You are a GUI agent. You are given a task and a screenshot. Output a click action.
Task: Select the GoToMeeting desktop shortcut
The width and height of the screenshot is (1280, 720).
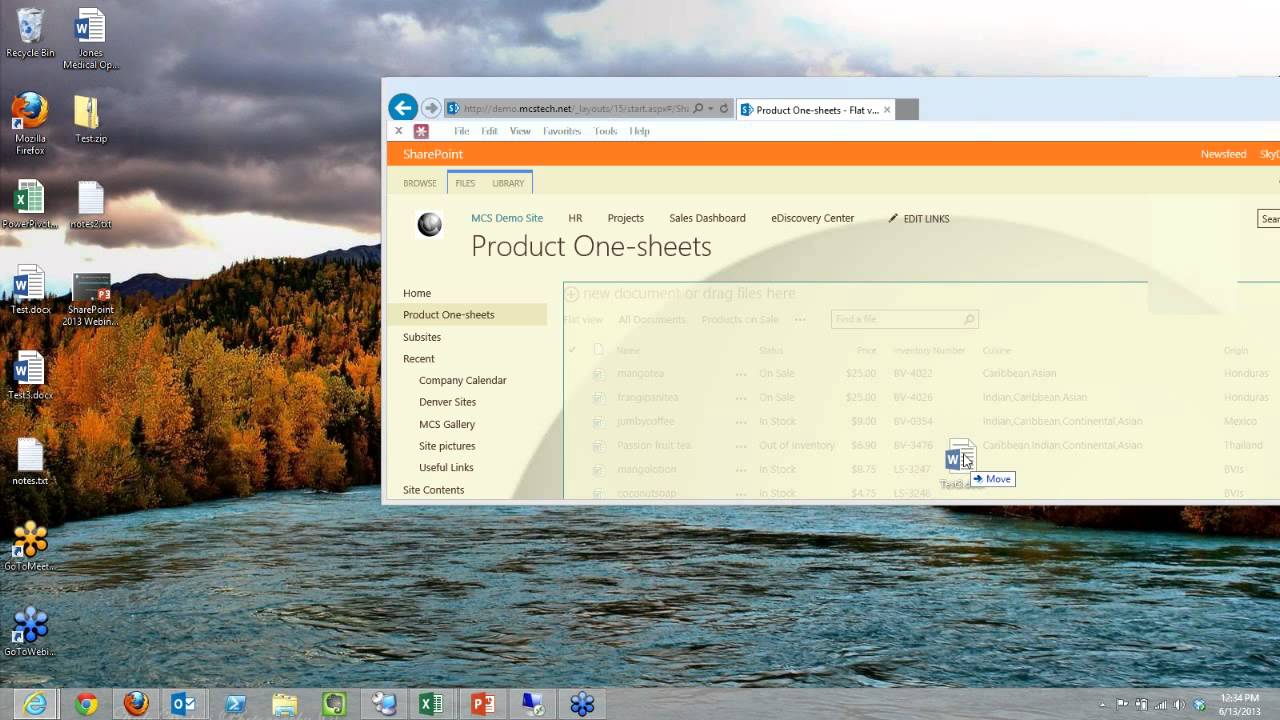[30, 547]
